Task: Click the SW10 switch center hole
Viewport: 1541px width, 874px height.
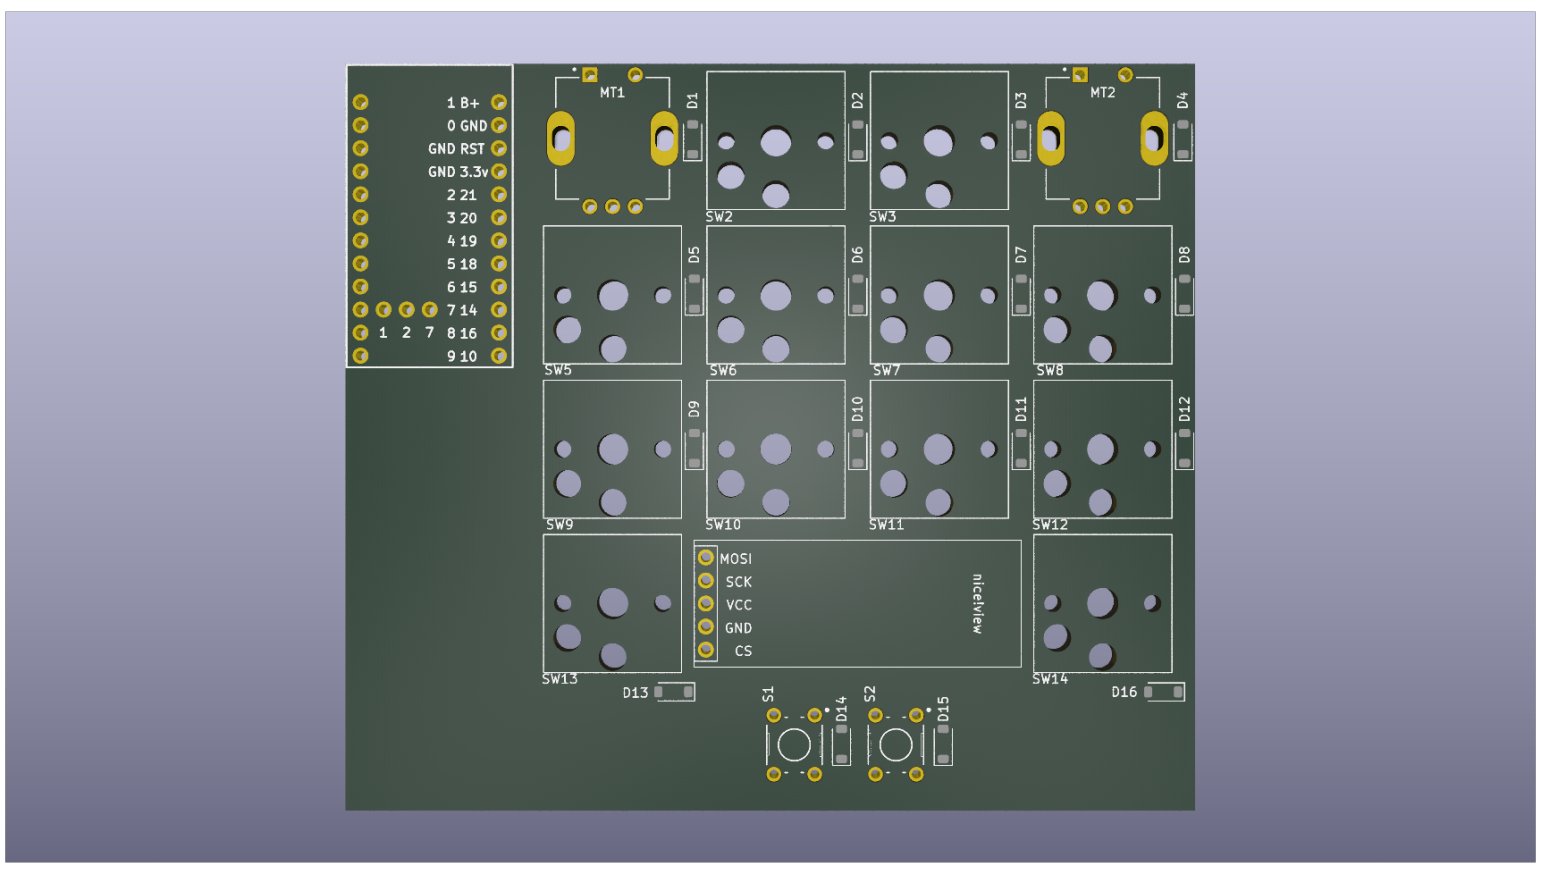Action: tap(776, 449)
